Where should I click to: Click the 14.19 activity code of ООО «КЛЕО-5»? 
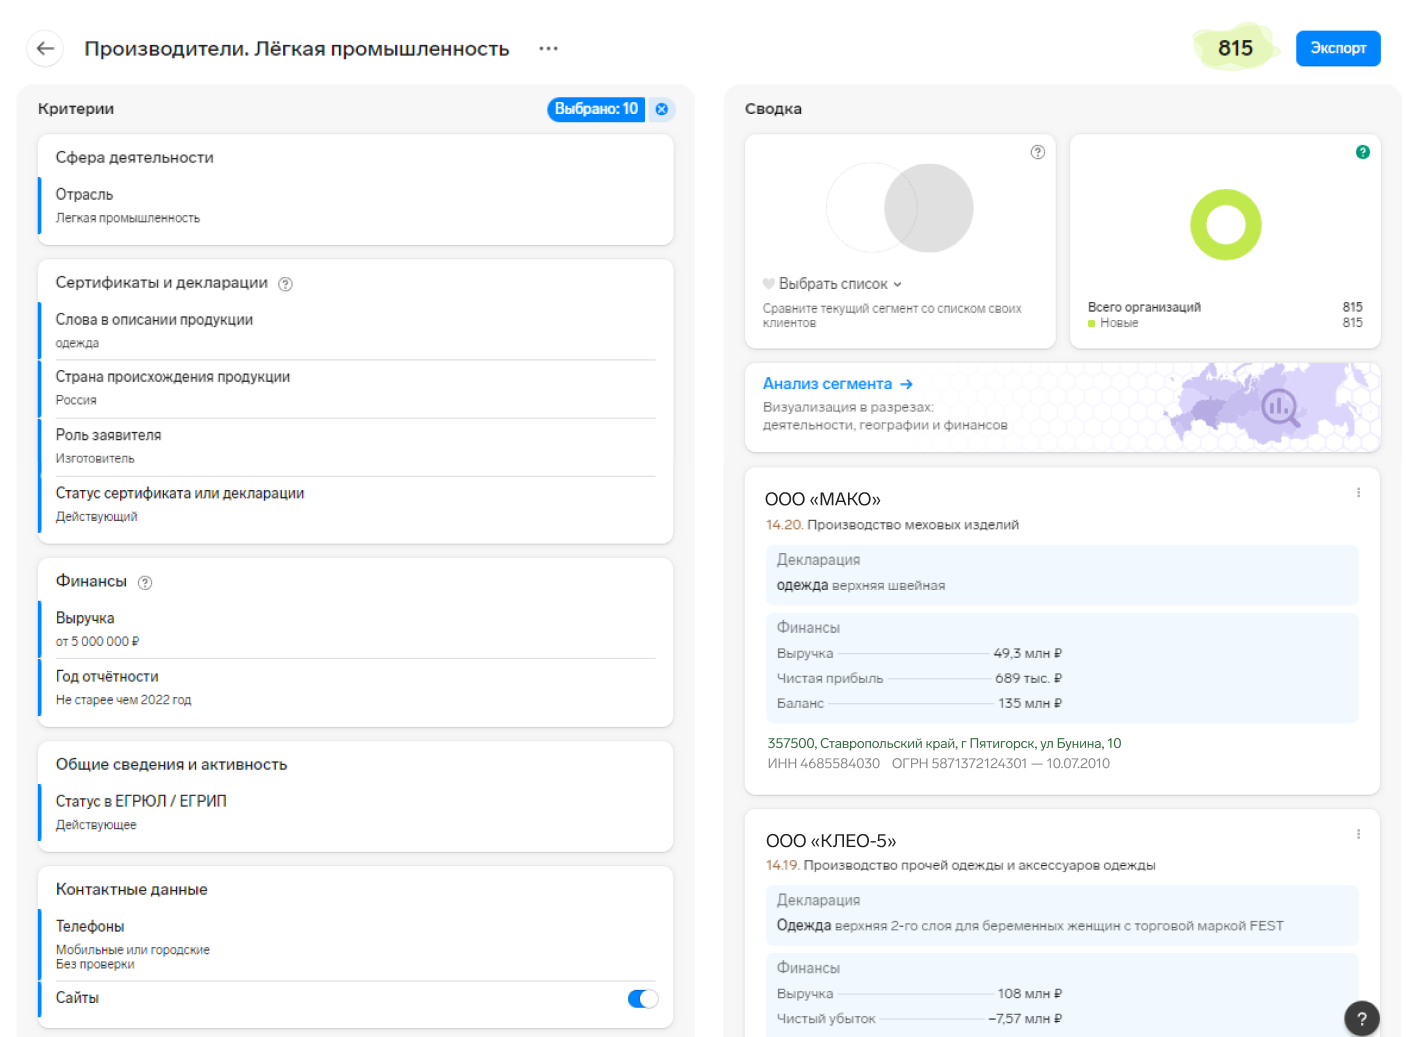(782, 865)
